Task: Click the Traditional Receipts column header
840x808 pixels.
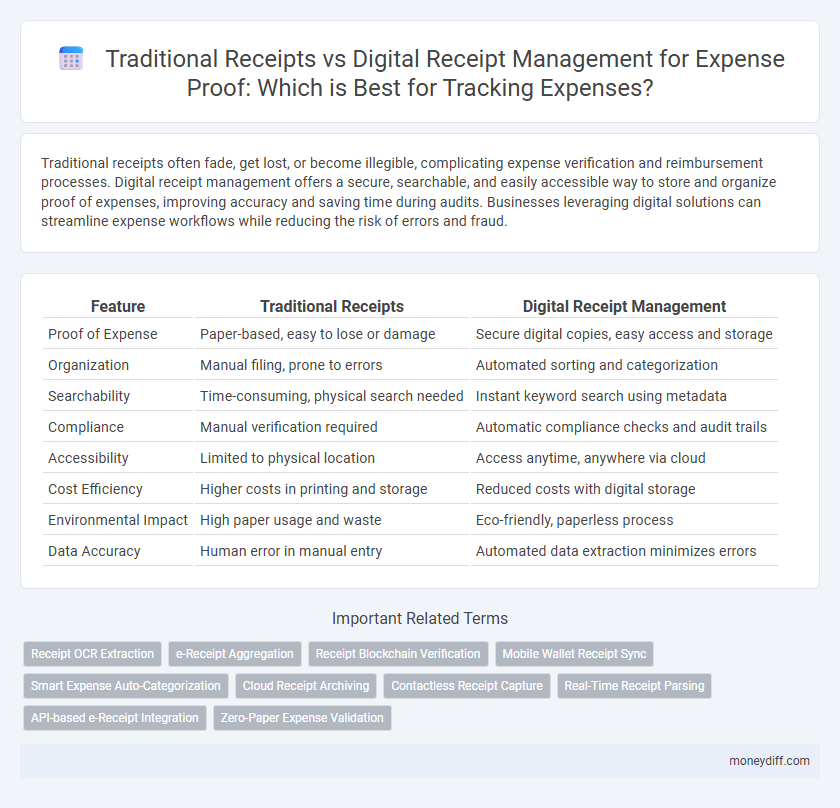Action: click(332, 306)
